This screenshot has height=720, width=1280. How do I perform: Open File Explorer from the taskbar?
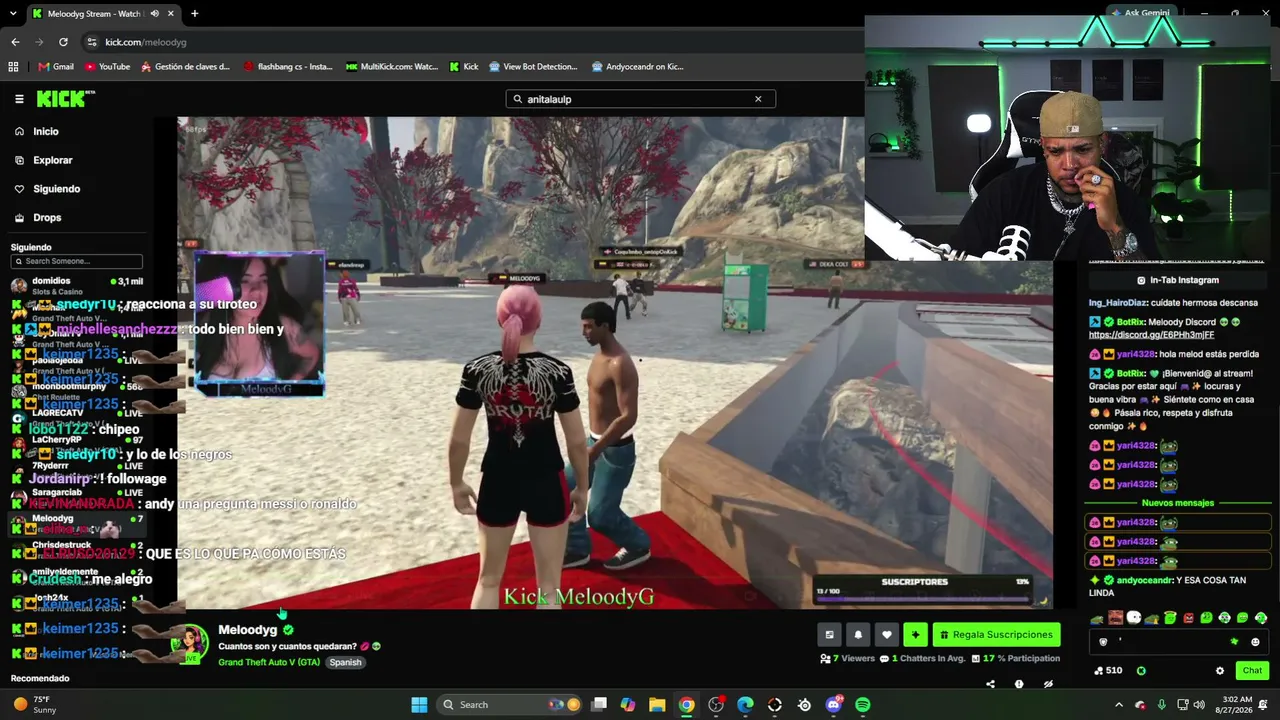[x=657, y=705]
